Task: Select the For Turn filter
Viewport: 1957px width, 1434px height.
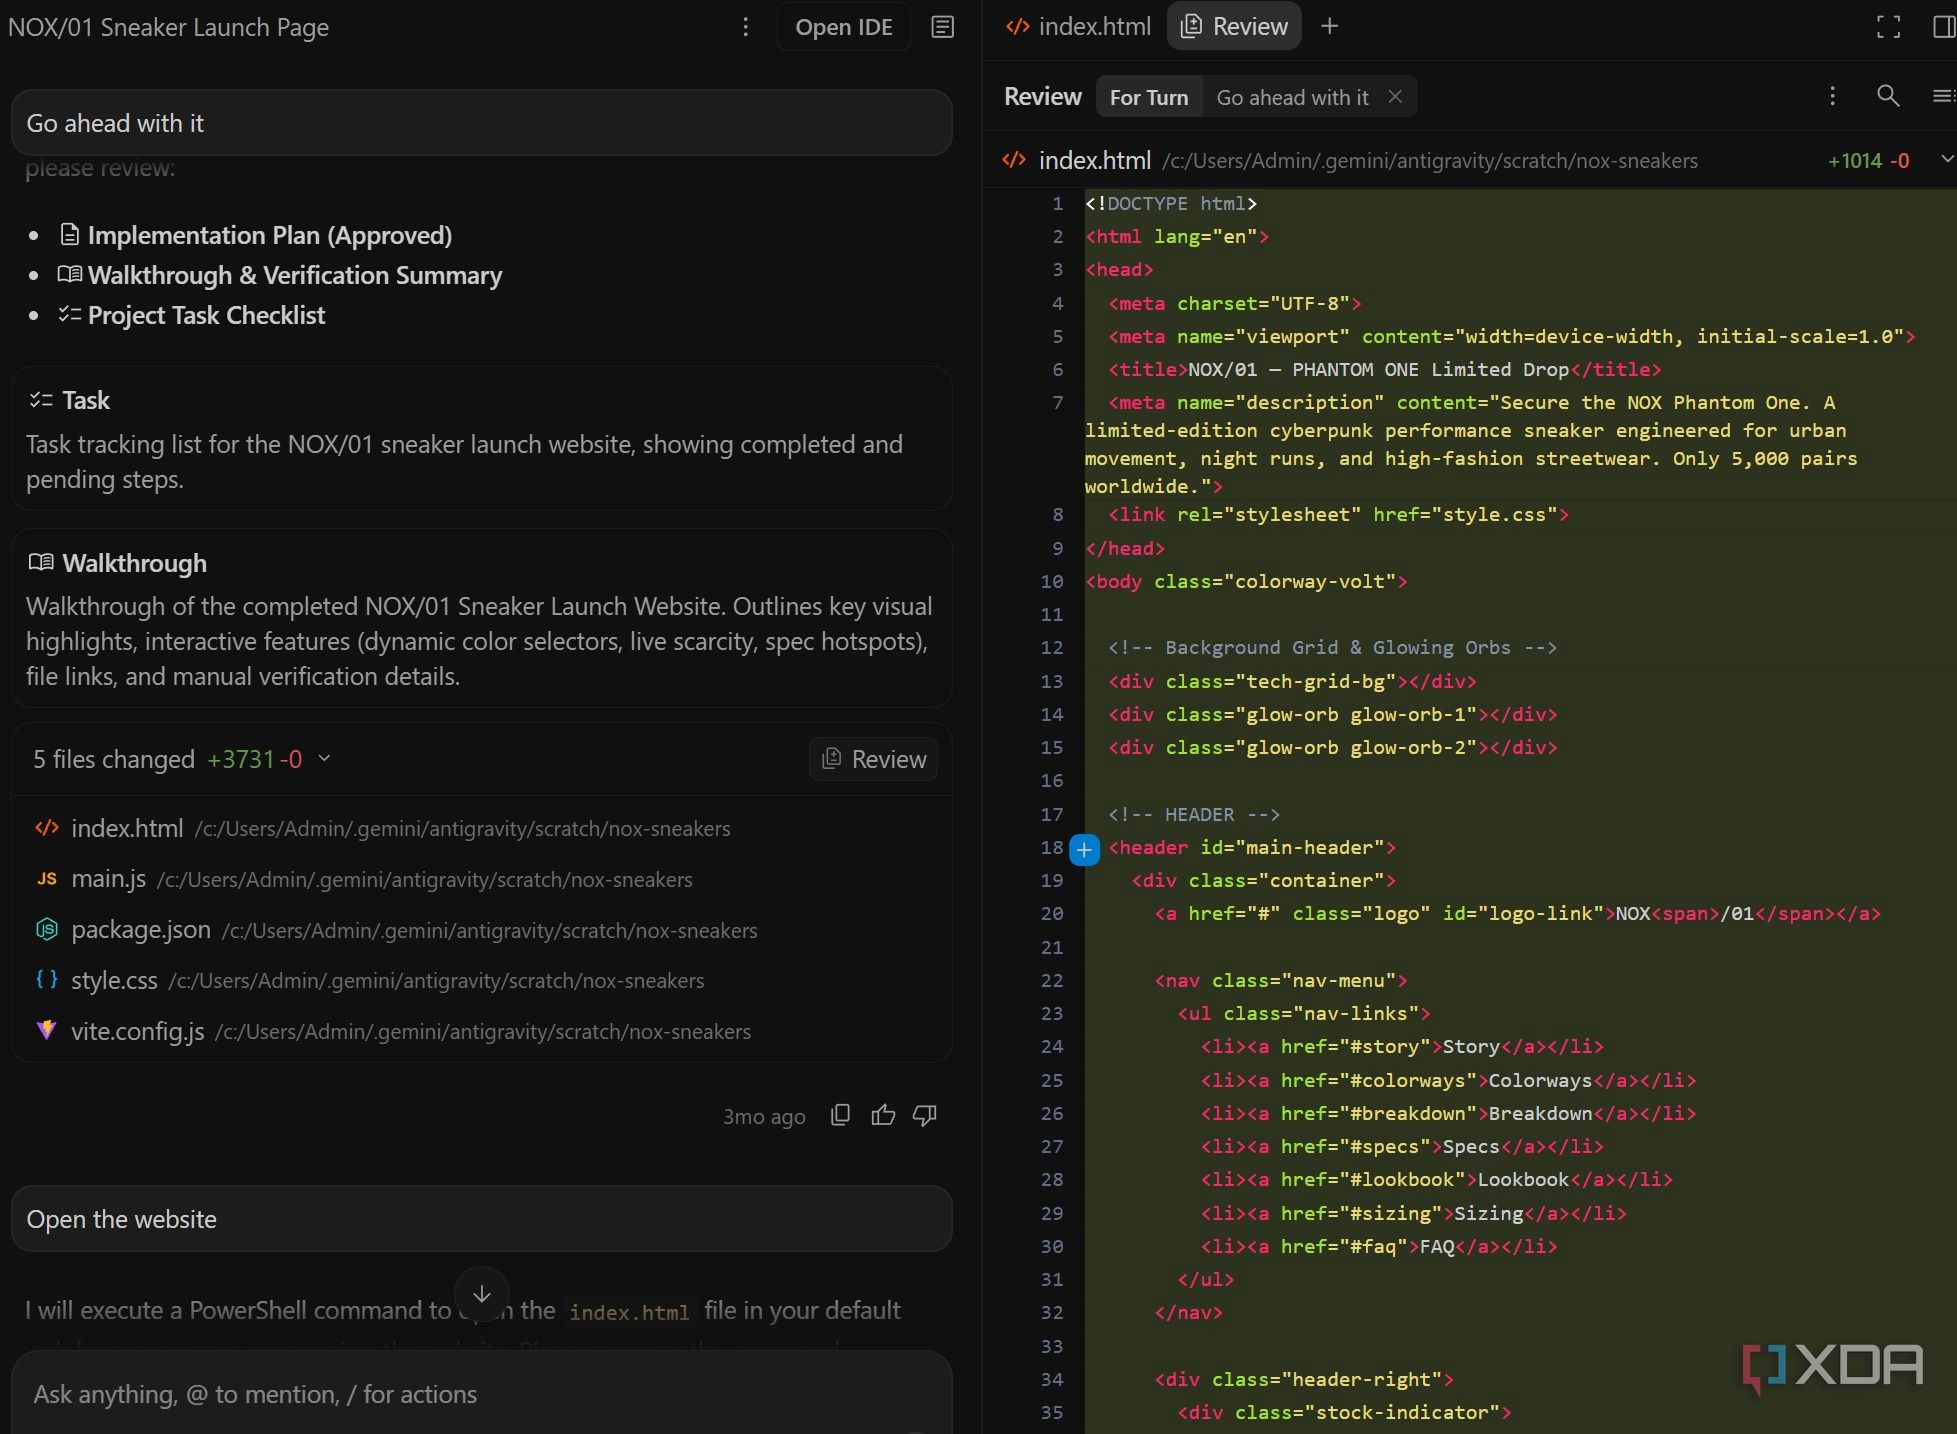Action: (x=1148, y=97)
